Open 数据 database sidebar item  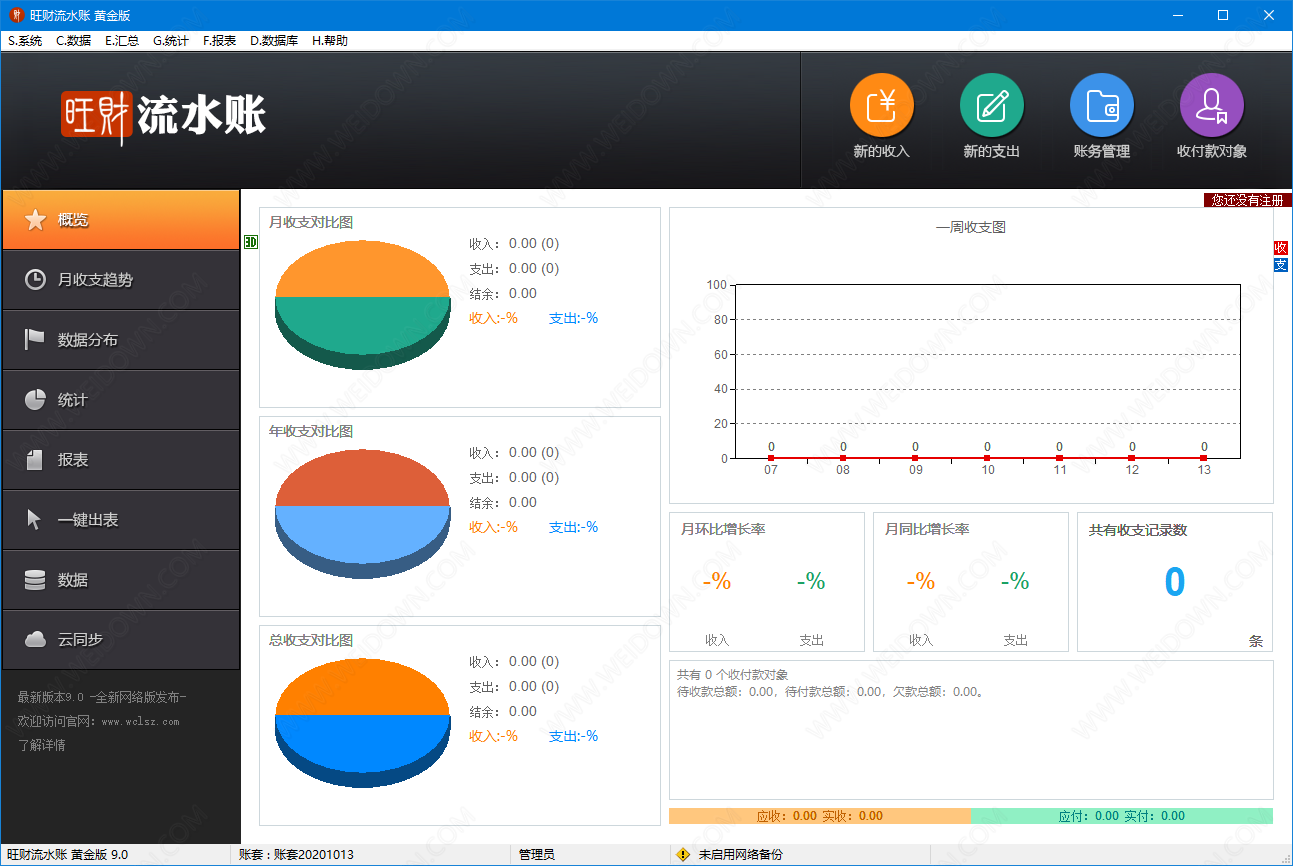click(121, 580)
